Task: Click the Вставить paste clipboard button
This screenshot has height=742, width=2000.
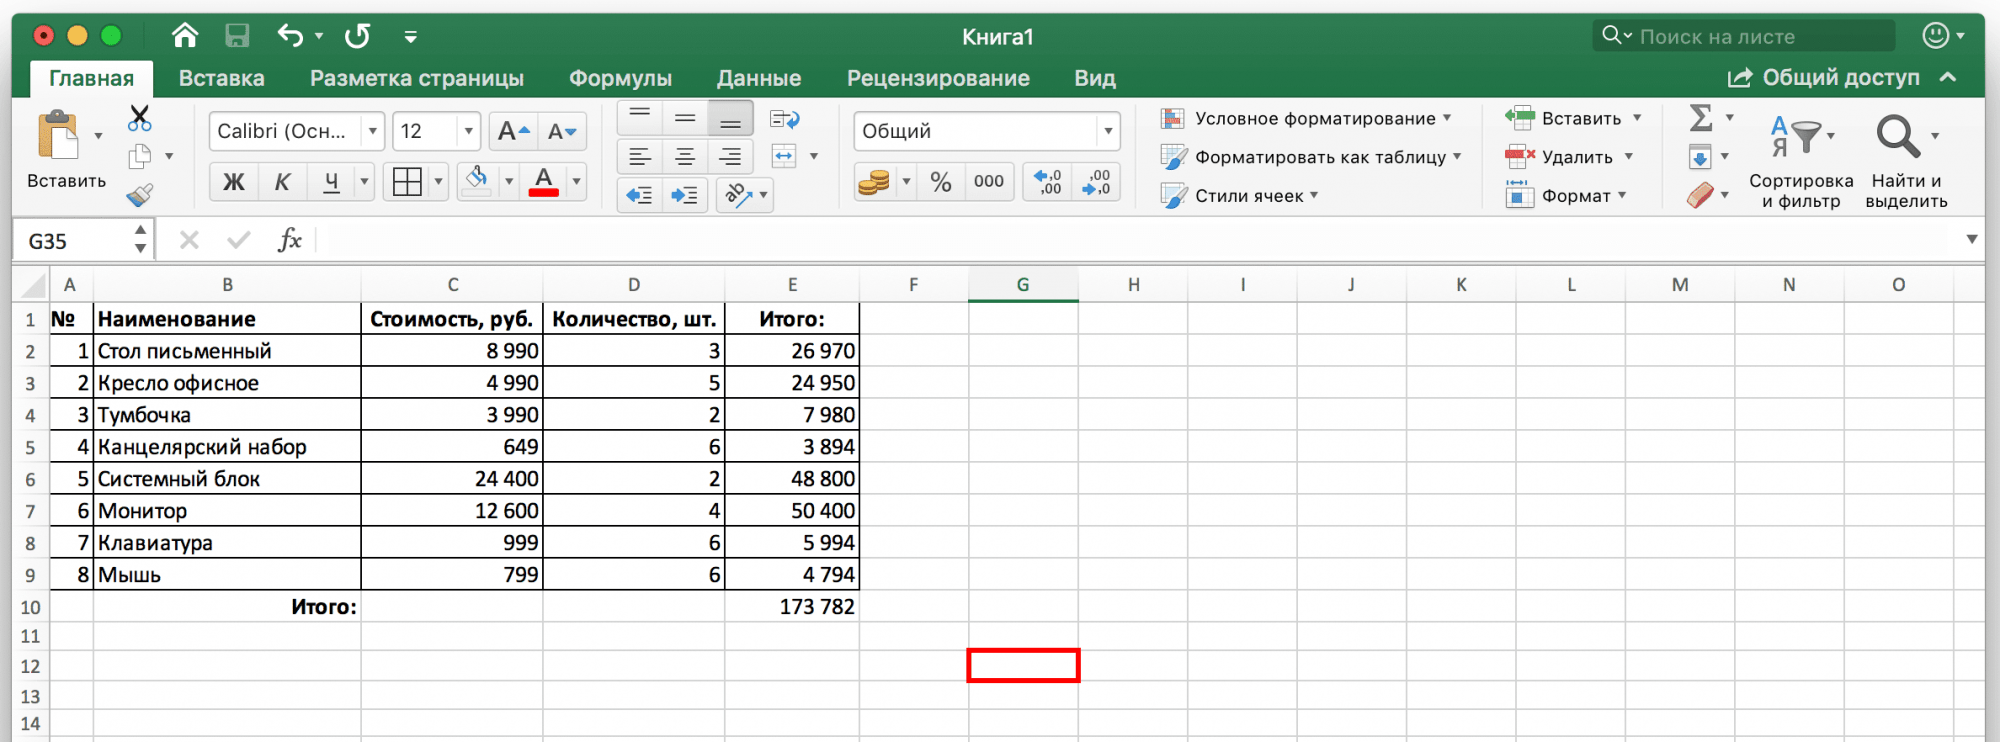Action: click(59, 136)
